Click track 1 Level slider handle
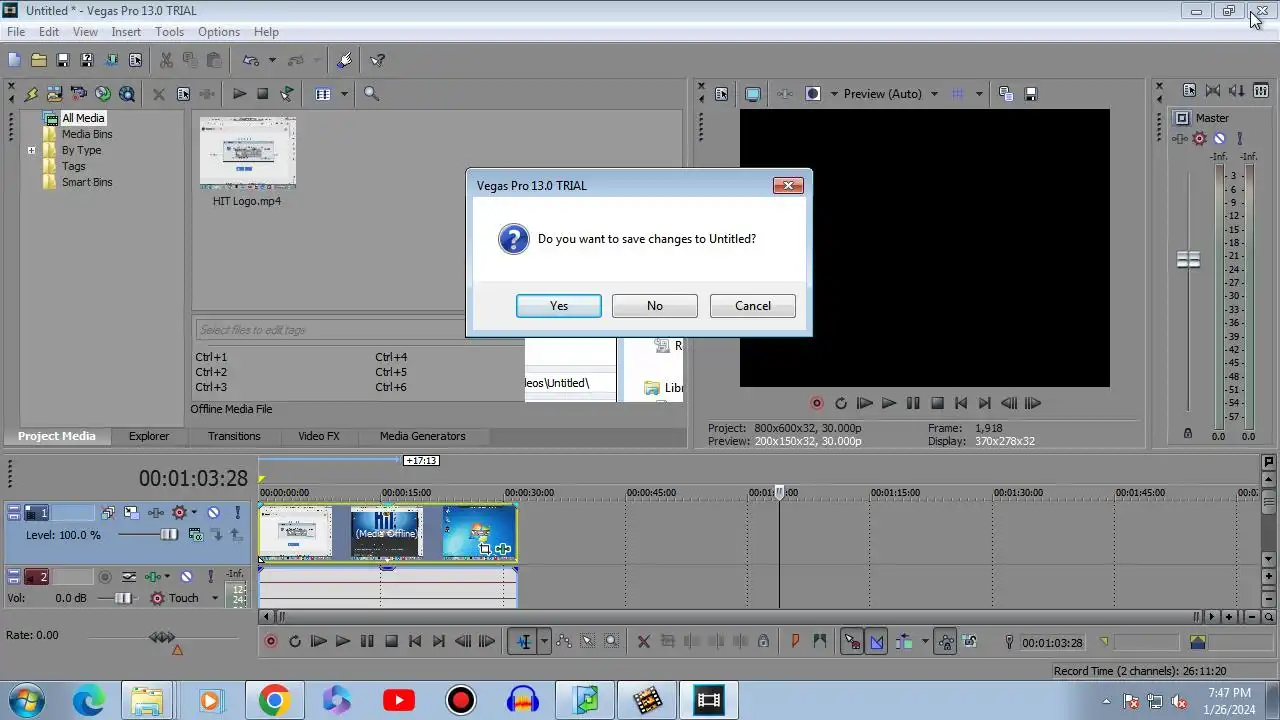The image size is (1280, 720). click(170, 535)
